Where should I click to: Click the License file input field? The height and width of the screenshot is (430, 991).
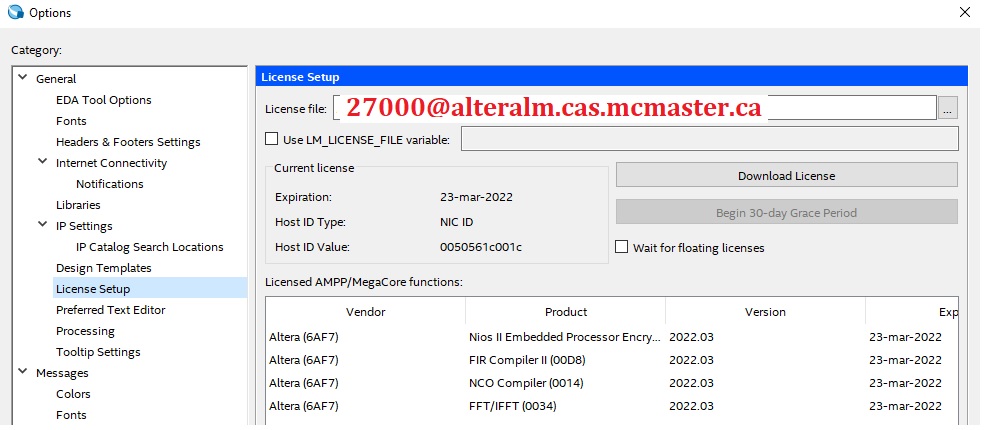(x=634, y=108)
